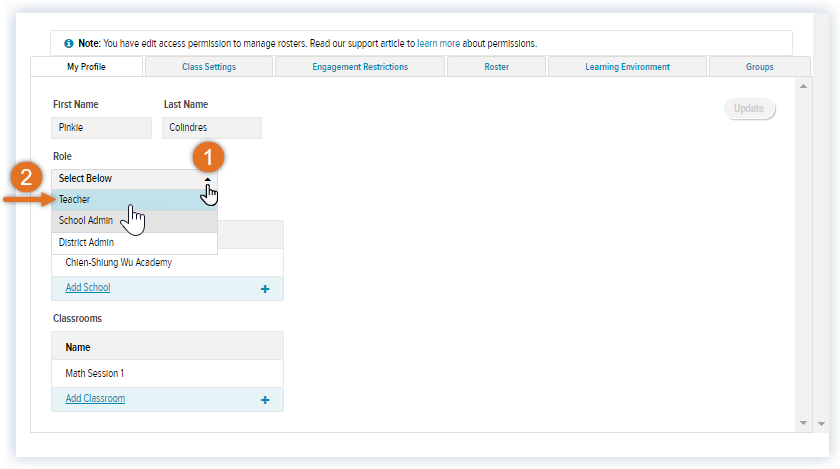Click the panel scrollbar down arrow
This screenshot has width=840, height=469.
pyautogui.click(x=803, y=423)
